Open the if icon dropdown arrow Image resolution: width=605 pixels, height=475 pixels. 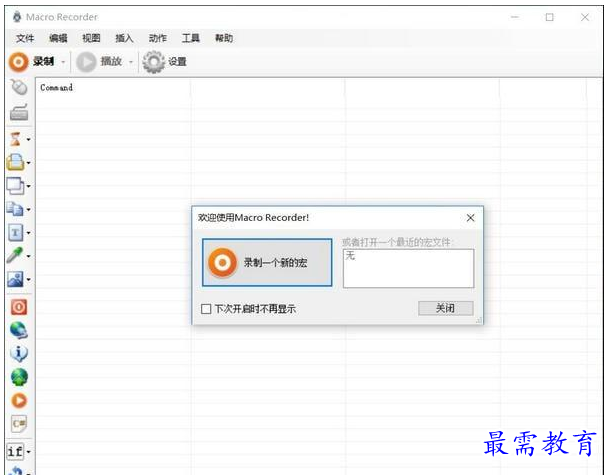tap(28, 451)
